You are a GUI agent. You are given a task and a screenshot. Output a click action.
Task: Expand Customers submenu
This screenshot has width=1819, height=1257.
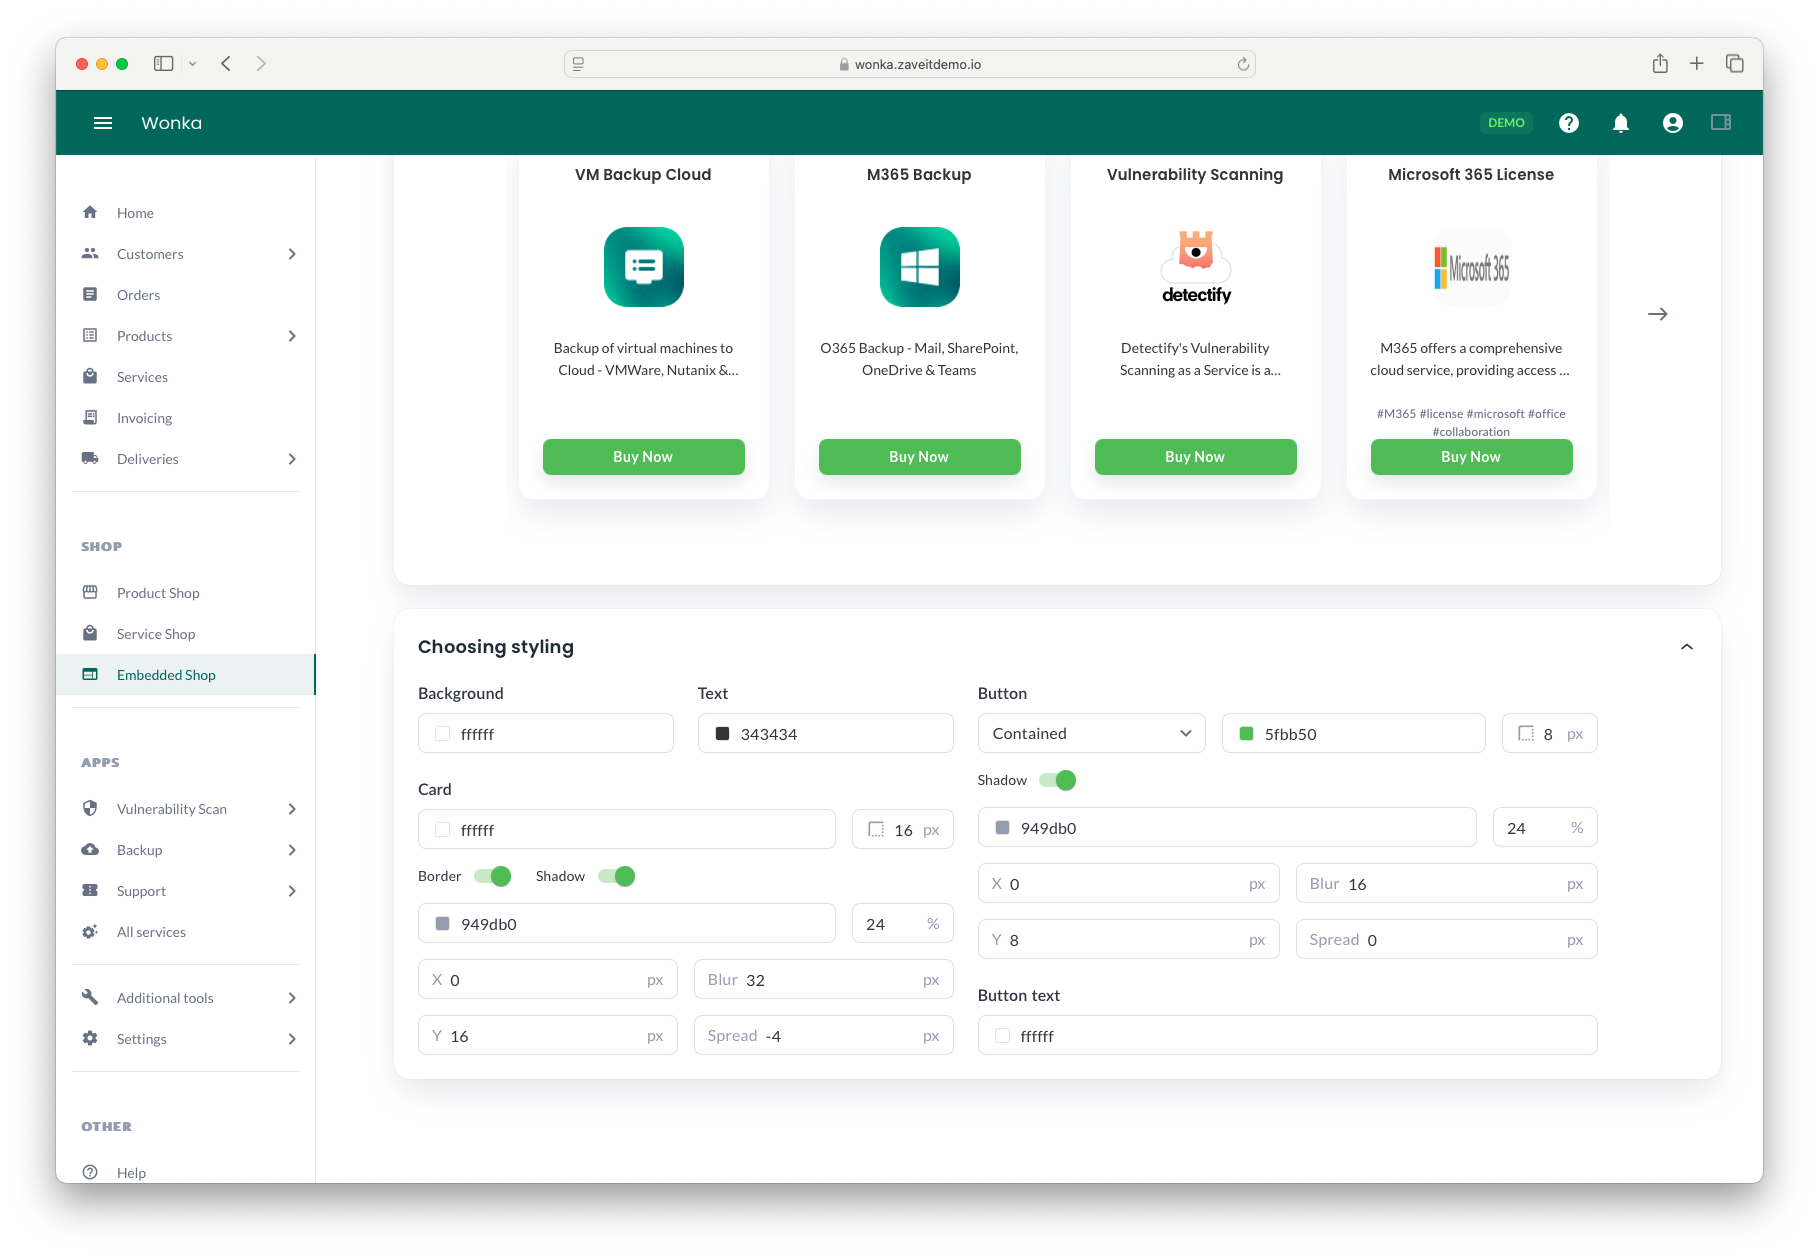click(291, 254)
